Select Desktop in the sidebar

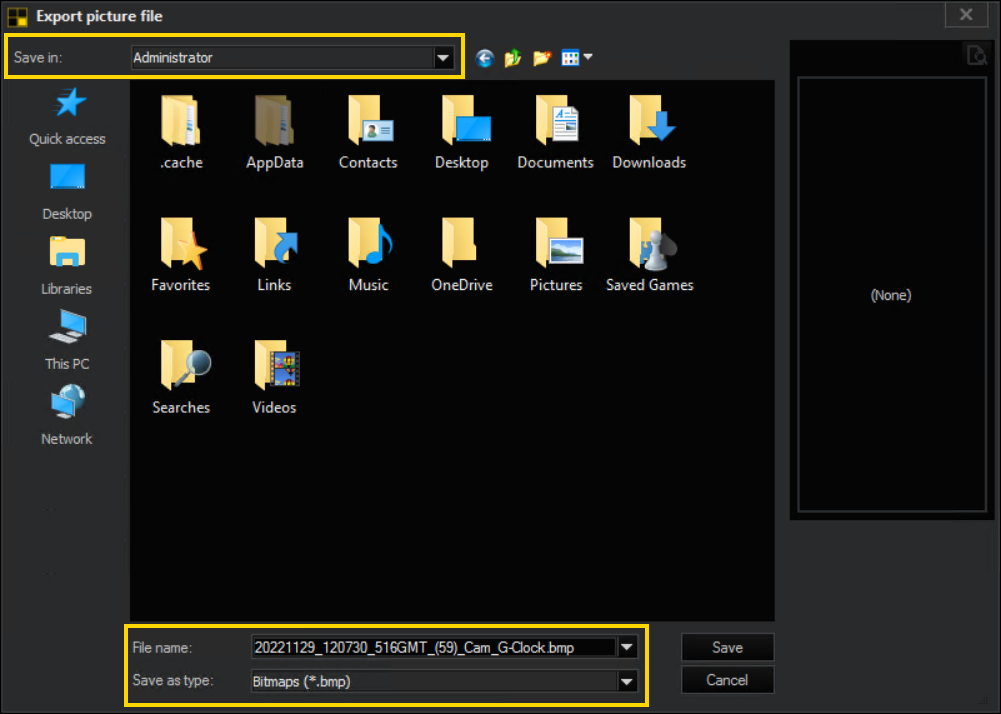pyautogui.click(x=66, y=190)
